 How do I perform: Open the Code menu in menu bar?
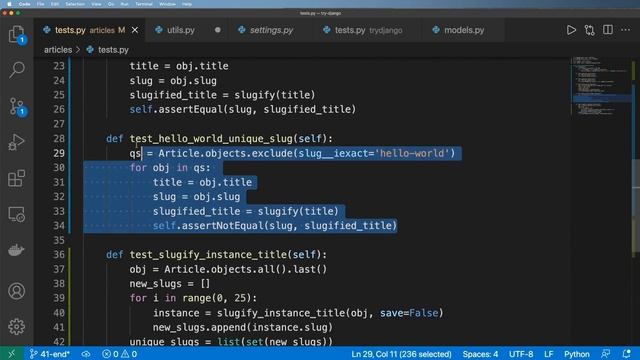[x=24, y=4]
